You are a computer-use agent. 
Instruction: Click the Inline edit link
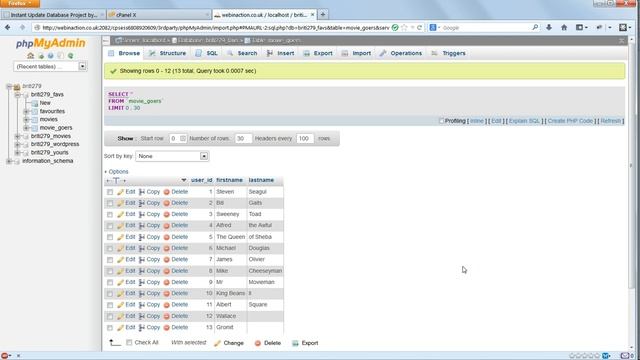click(x=477, y=121)
